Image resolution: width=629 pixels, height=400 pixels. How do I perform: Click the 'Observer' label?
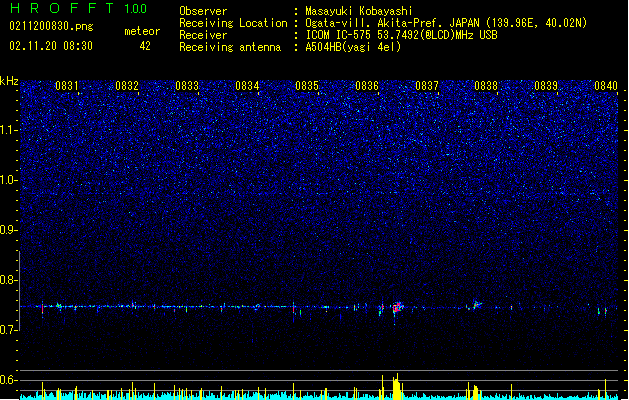coord(203,11)
